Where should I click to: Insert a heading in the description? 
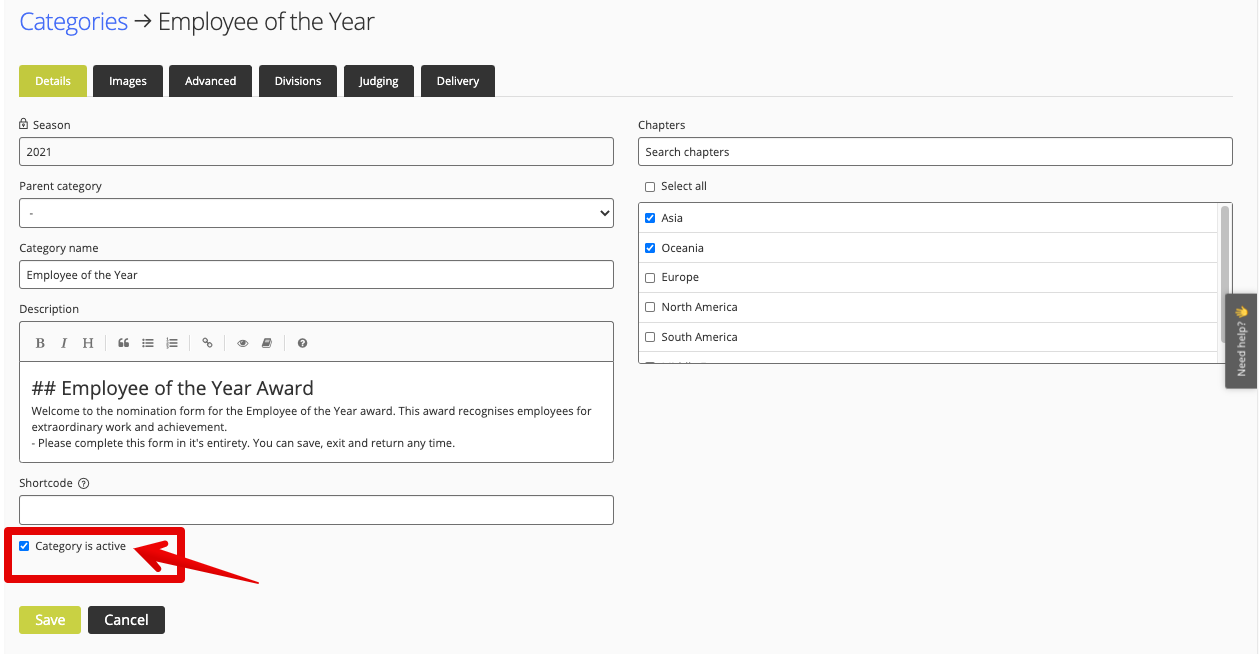pos(88,343)
